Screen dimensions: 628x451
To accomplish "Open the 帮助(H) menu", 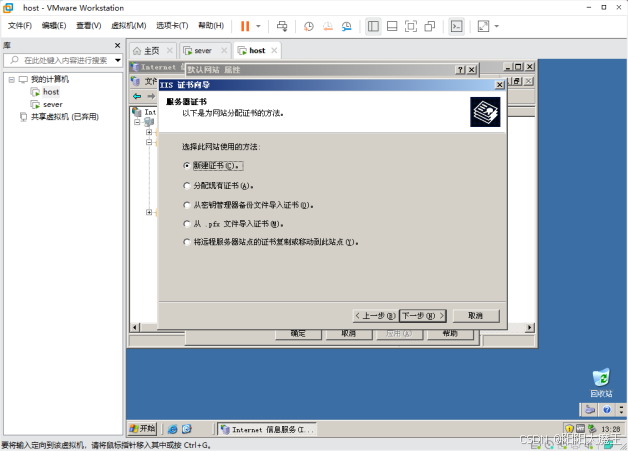I will click(x=211, y=26).
